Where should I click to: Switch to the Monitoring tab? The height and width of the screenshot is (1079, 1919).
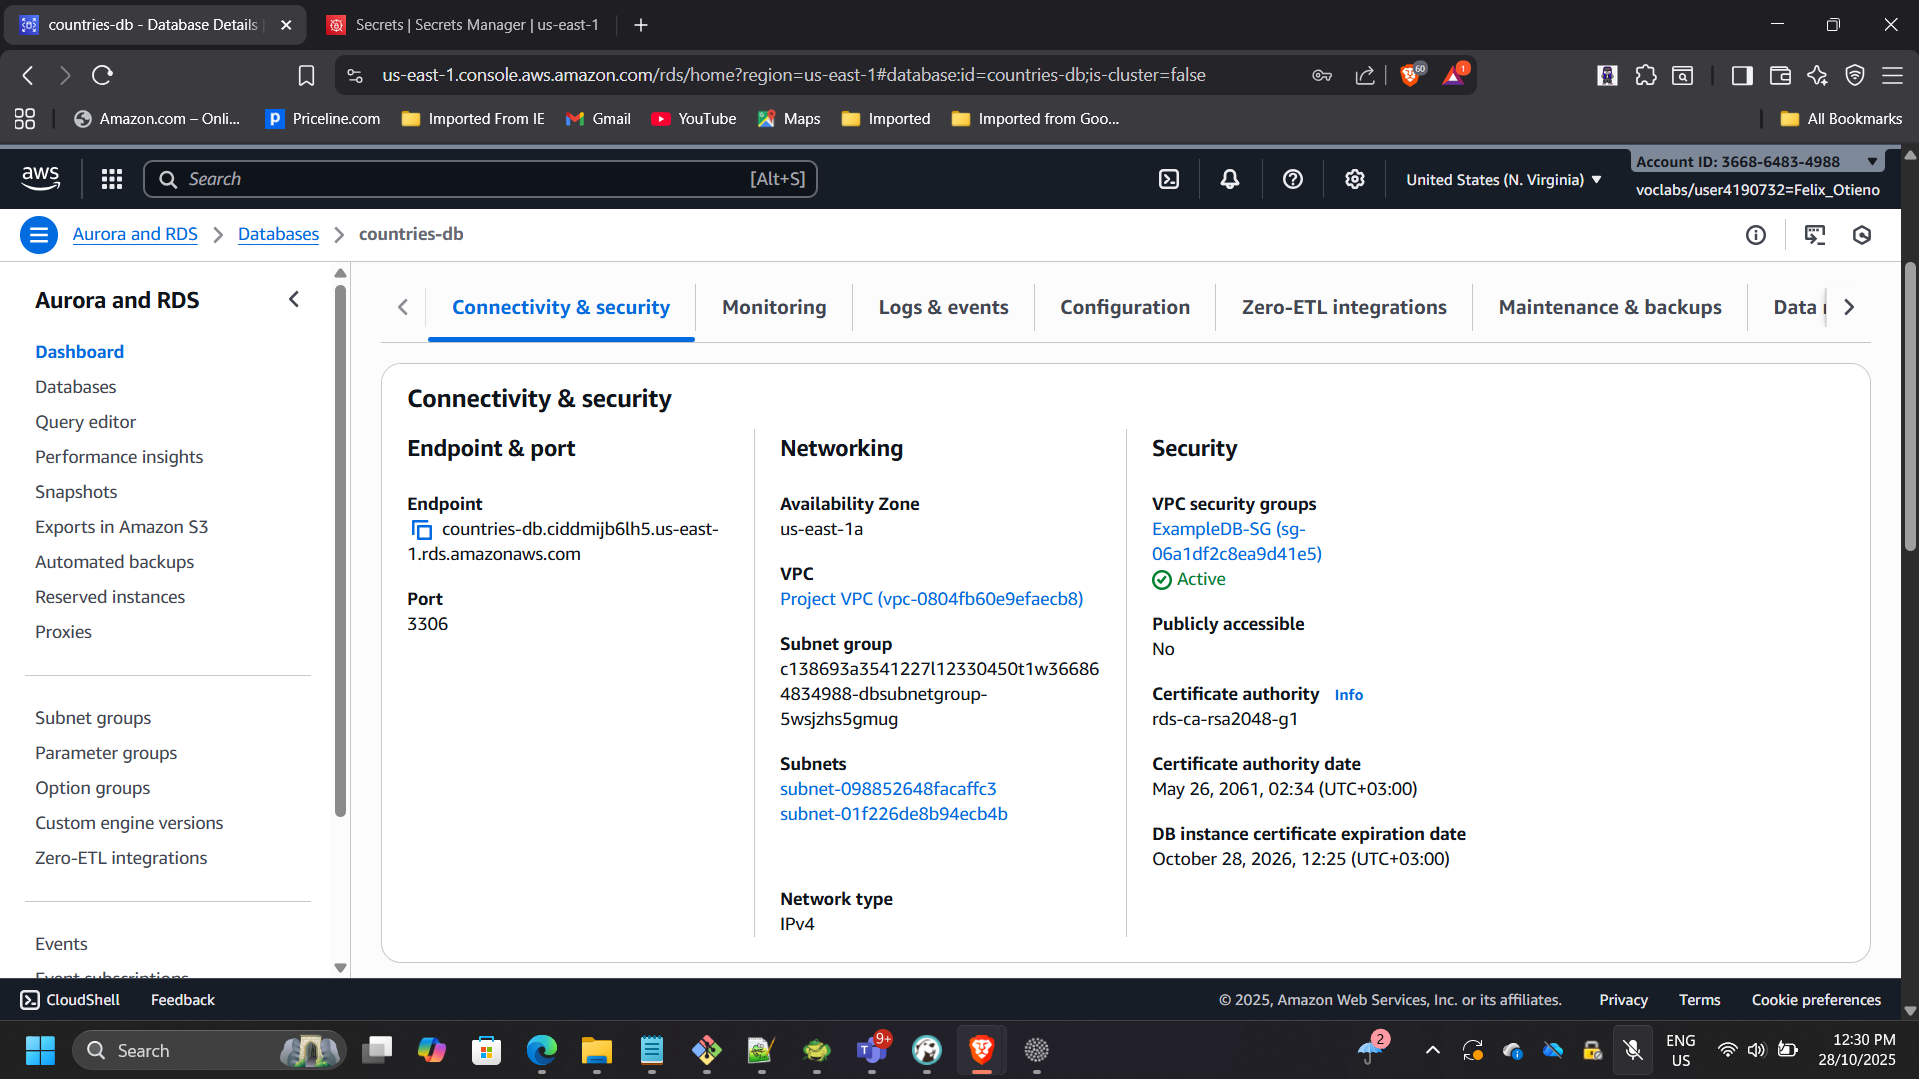click(774, 307)
